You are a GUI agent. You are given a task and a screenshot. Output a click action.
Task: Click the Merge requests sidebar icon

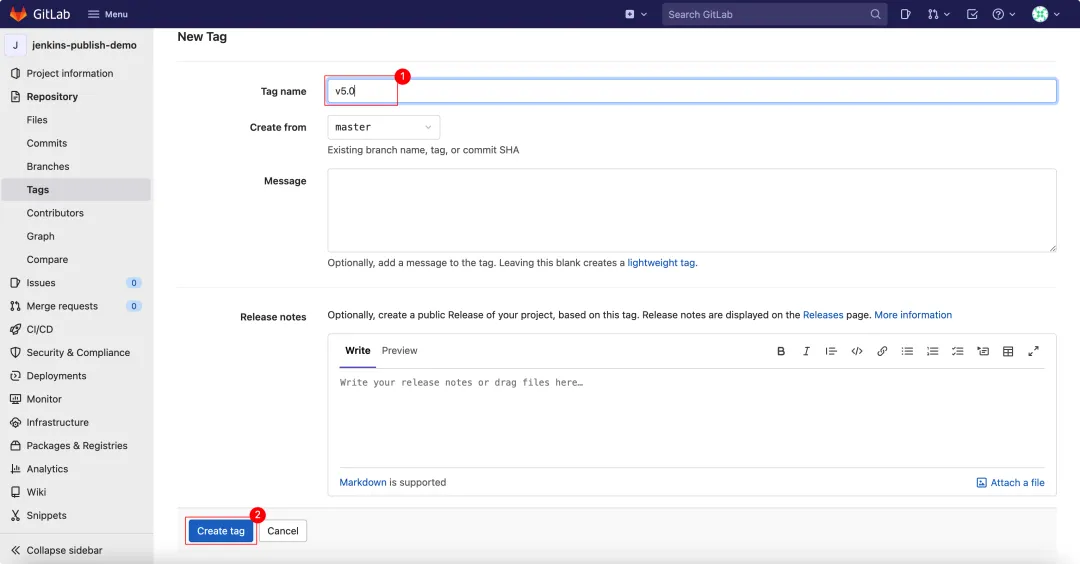(15, 306)
